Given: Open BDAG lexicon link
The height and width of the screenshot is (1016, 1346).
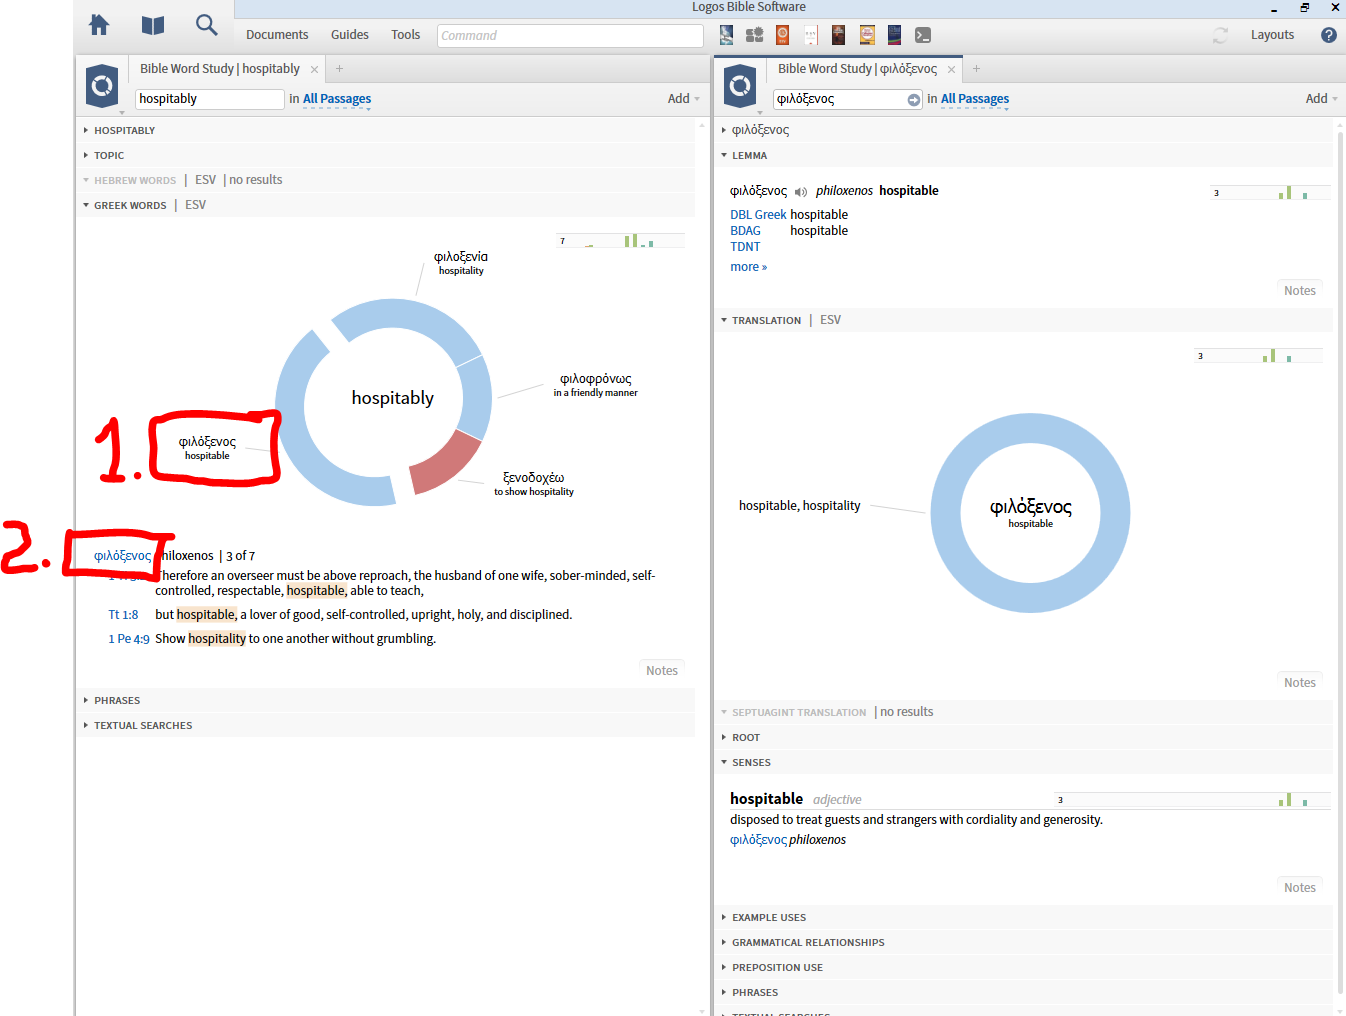Looking at the screenshot, I should (745, 231).
